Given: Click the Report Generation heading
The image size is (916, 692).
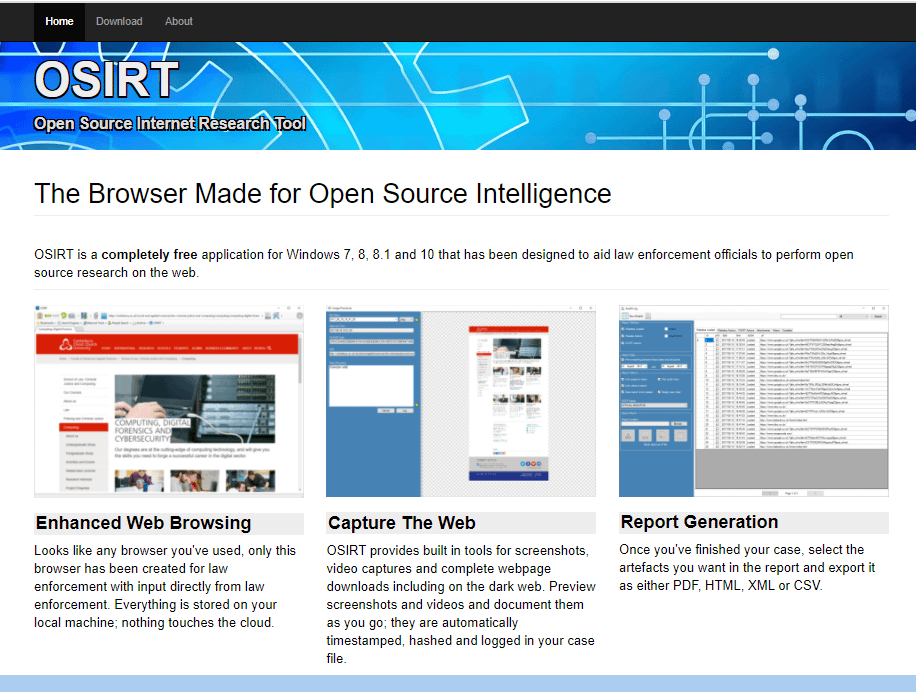Looking at the screenshot, I should pyautogui.click(x=699, y=522).
